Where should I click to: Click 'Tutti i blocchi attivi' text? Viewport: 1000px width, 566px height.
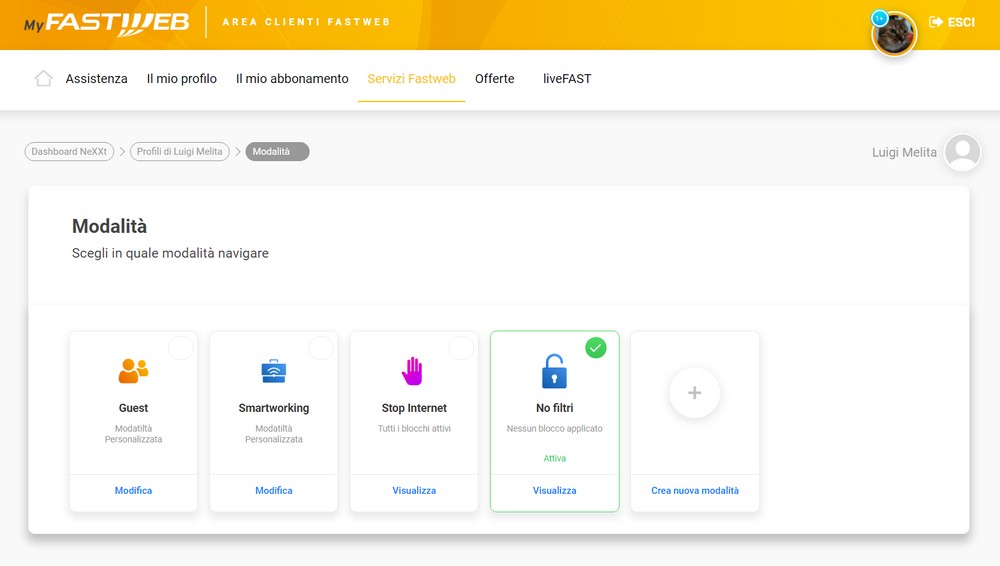pyautogui.click(x=414, y=428)
